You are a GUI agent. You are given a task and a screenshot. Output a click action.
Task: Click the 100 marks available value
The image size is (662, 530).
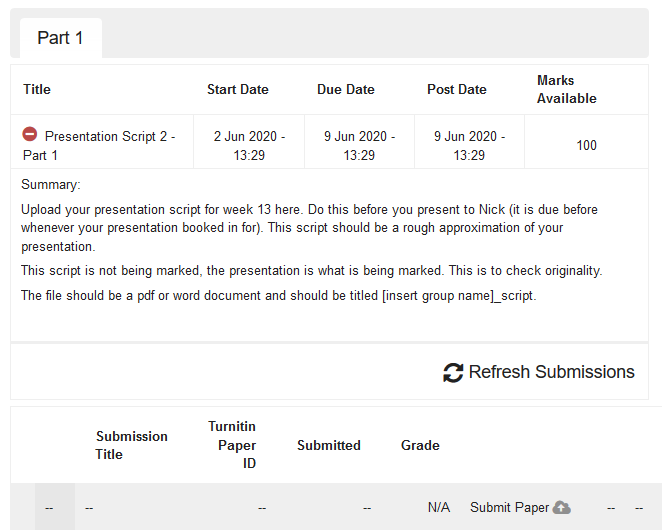pos(586,145)
